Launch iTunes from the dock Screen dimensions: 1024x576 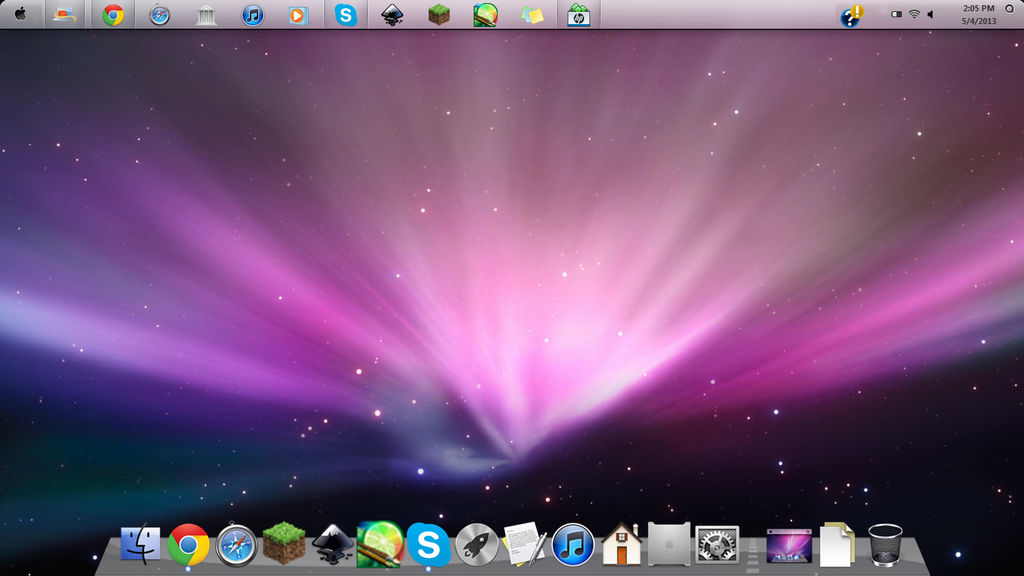[573, 544]
